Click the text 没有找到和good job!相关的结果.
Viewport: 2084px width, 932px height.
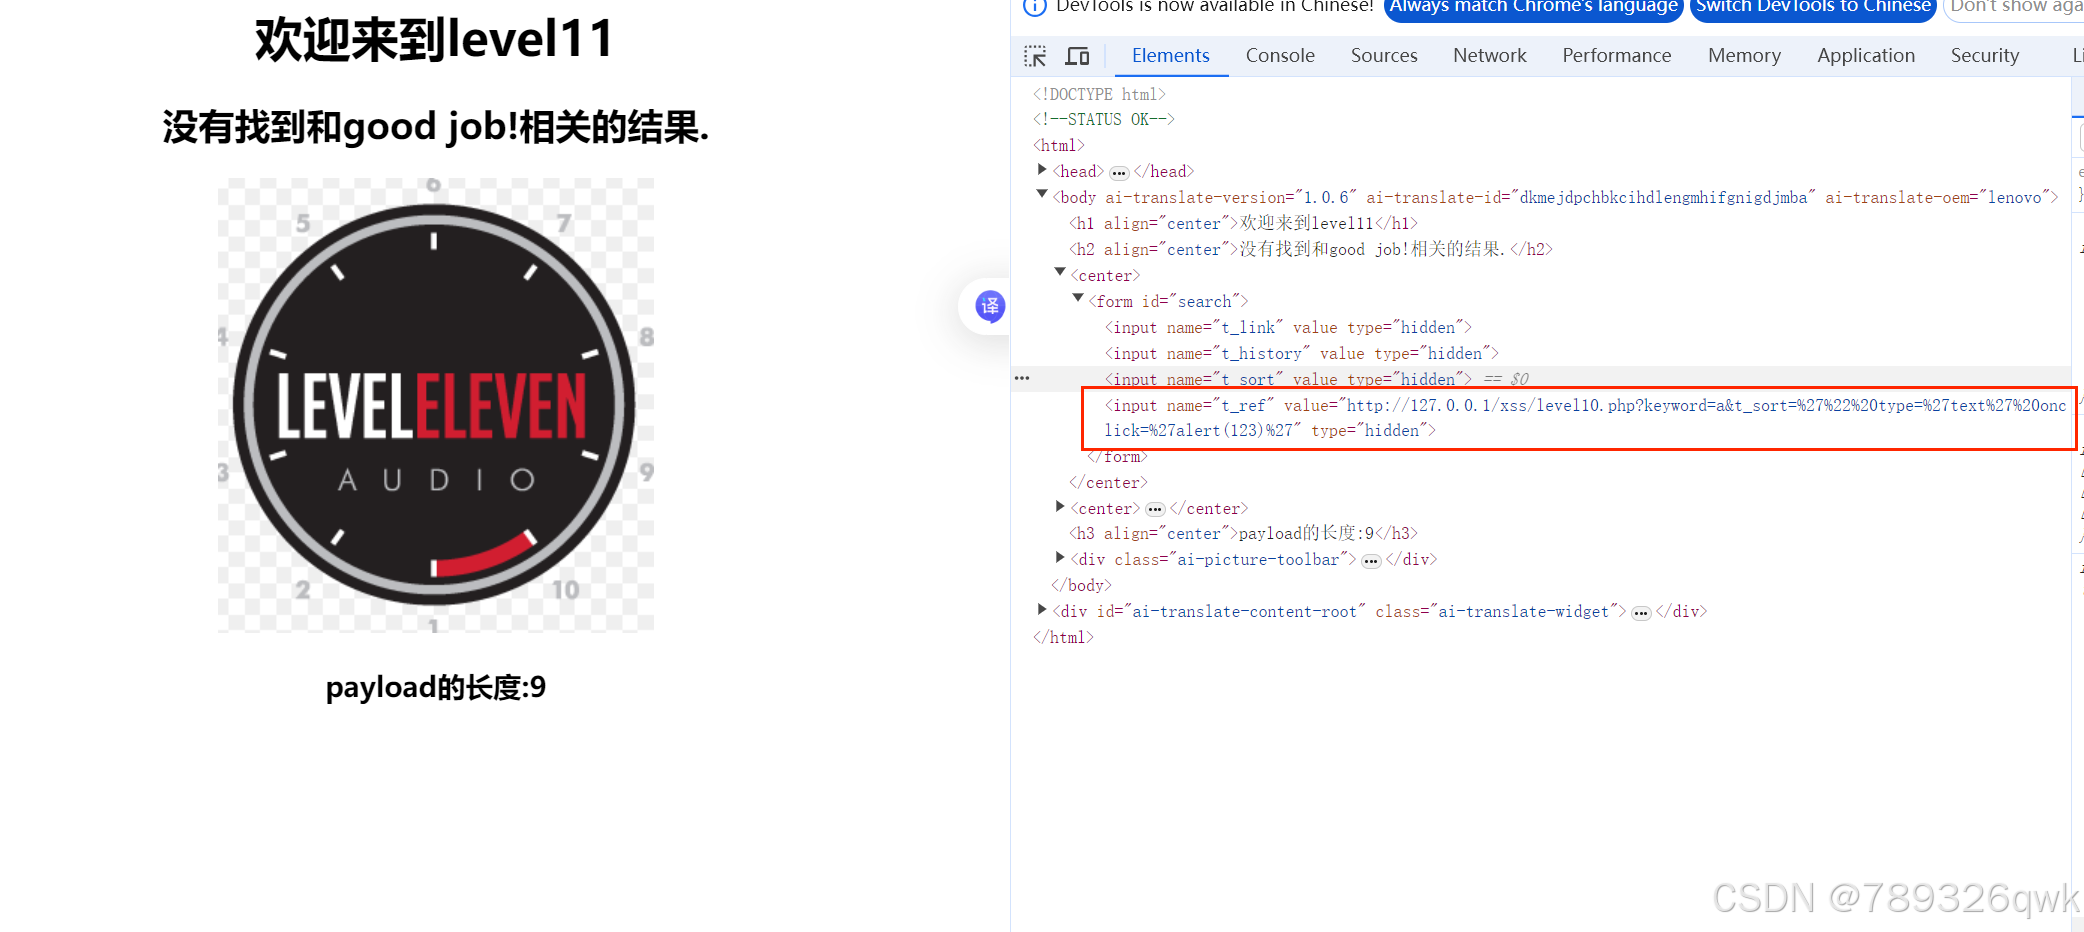point(435,127)
